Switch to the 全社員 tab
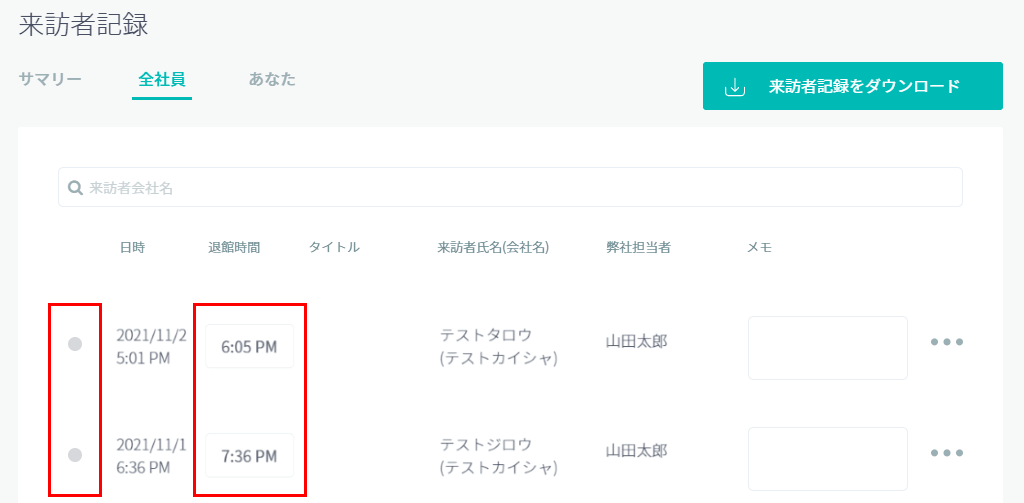1024x503 pixels. click(x=162, y=80)
